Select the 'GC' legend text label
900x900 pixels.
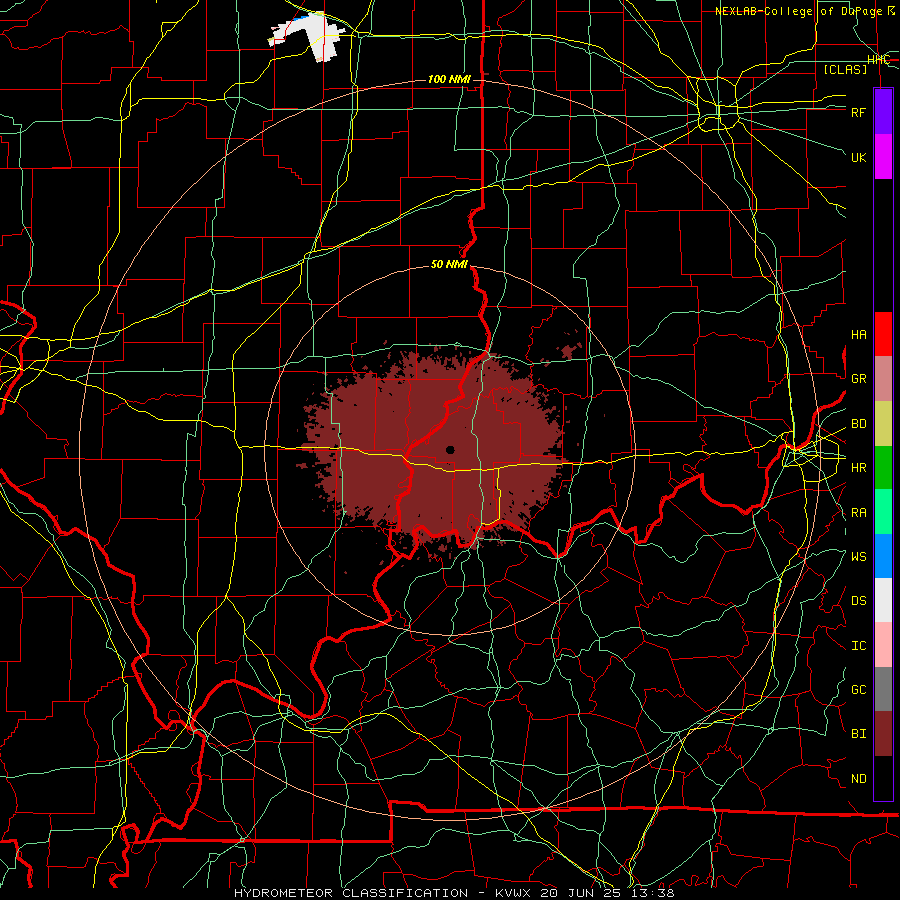click(x=858, y=690)
